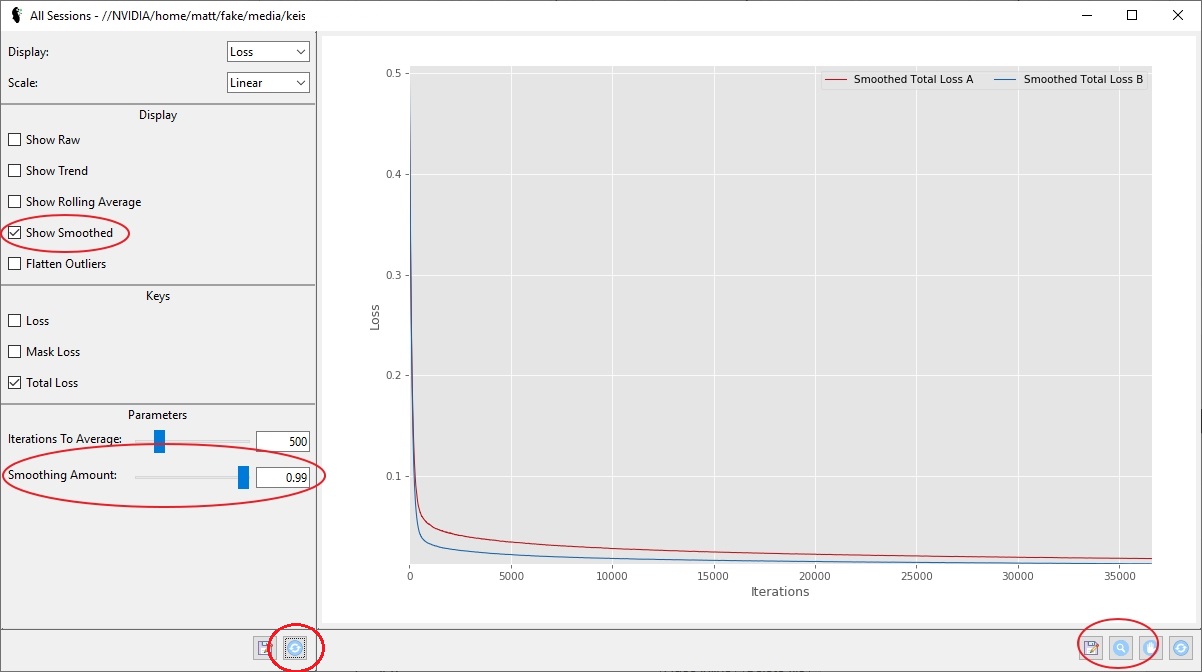The width and height of the screenshot is (1202, 672).
Task: Uncheck the Show Smoothed checkbox
Action: point(15,233)
